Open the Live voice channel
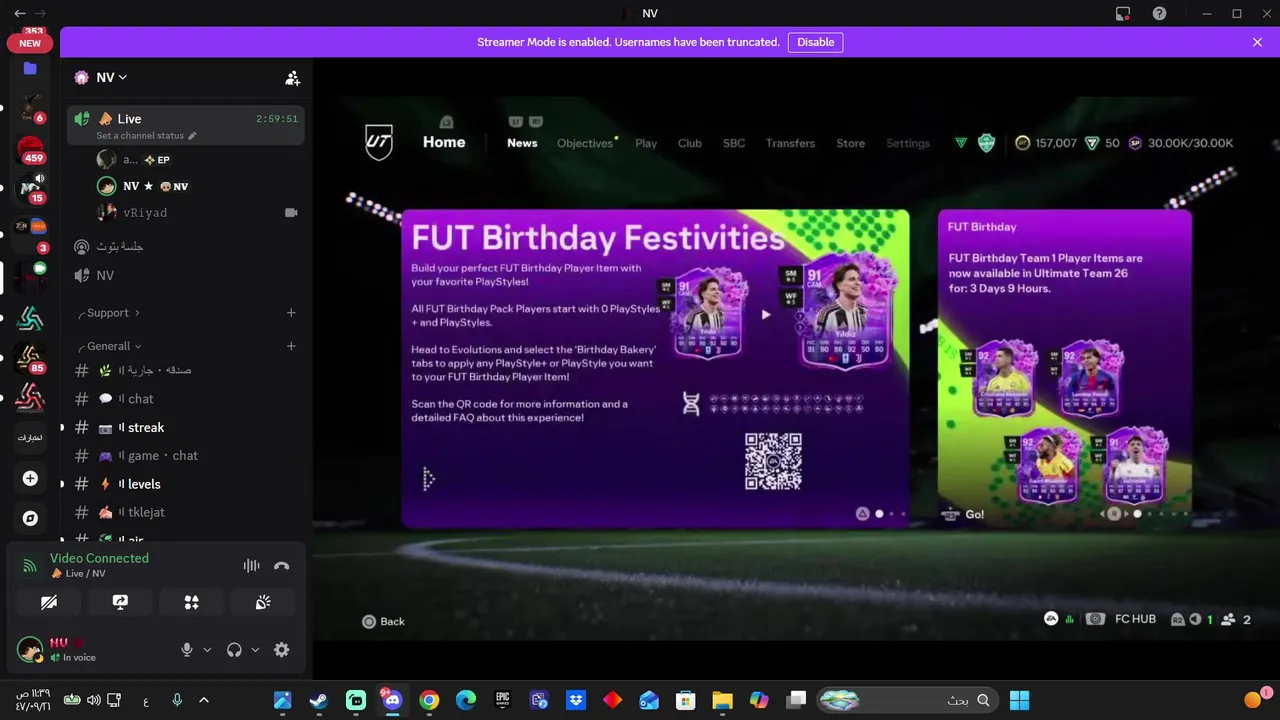Screen dimensions: 1280x720 pyautogui.click(x=186, y=124)
